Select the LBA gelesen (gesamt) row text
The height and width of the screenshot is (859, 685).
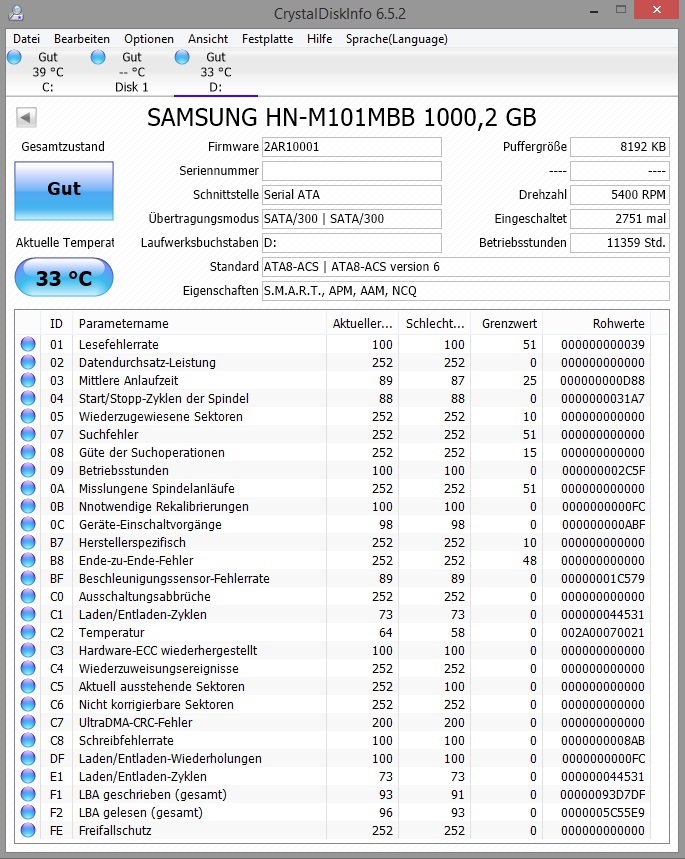[141, 812]
